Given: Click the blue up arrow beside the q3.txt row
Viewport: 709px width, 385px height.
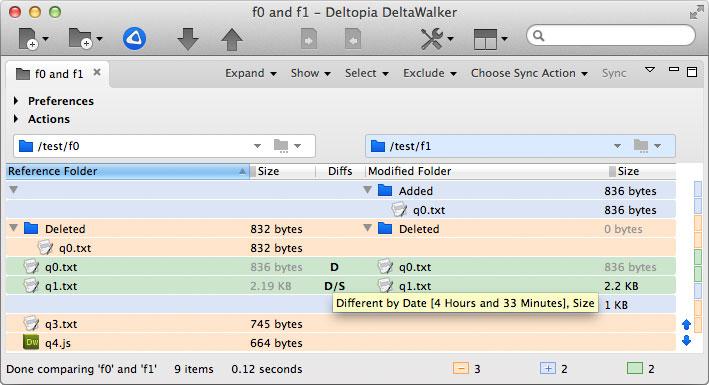Looking at the screenshot, I should click(686, 324).
